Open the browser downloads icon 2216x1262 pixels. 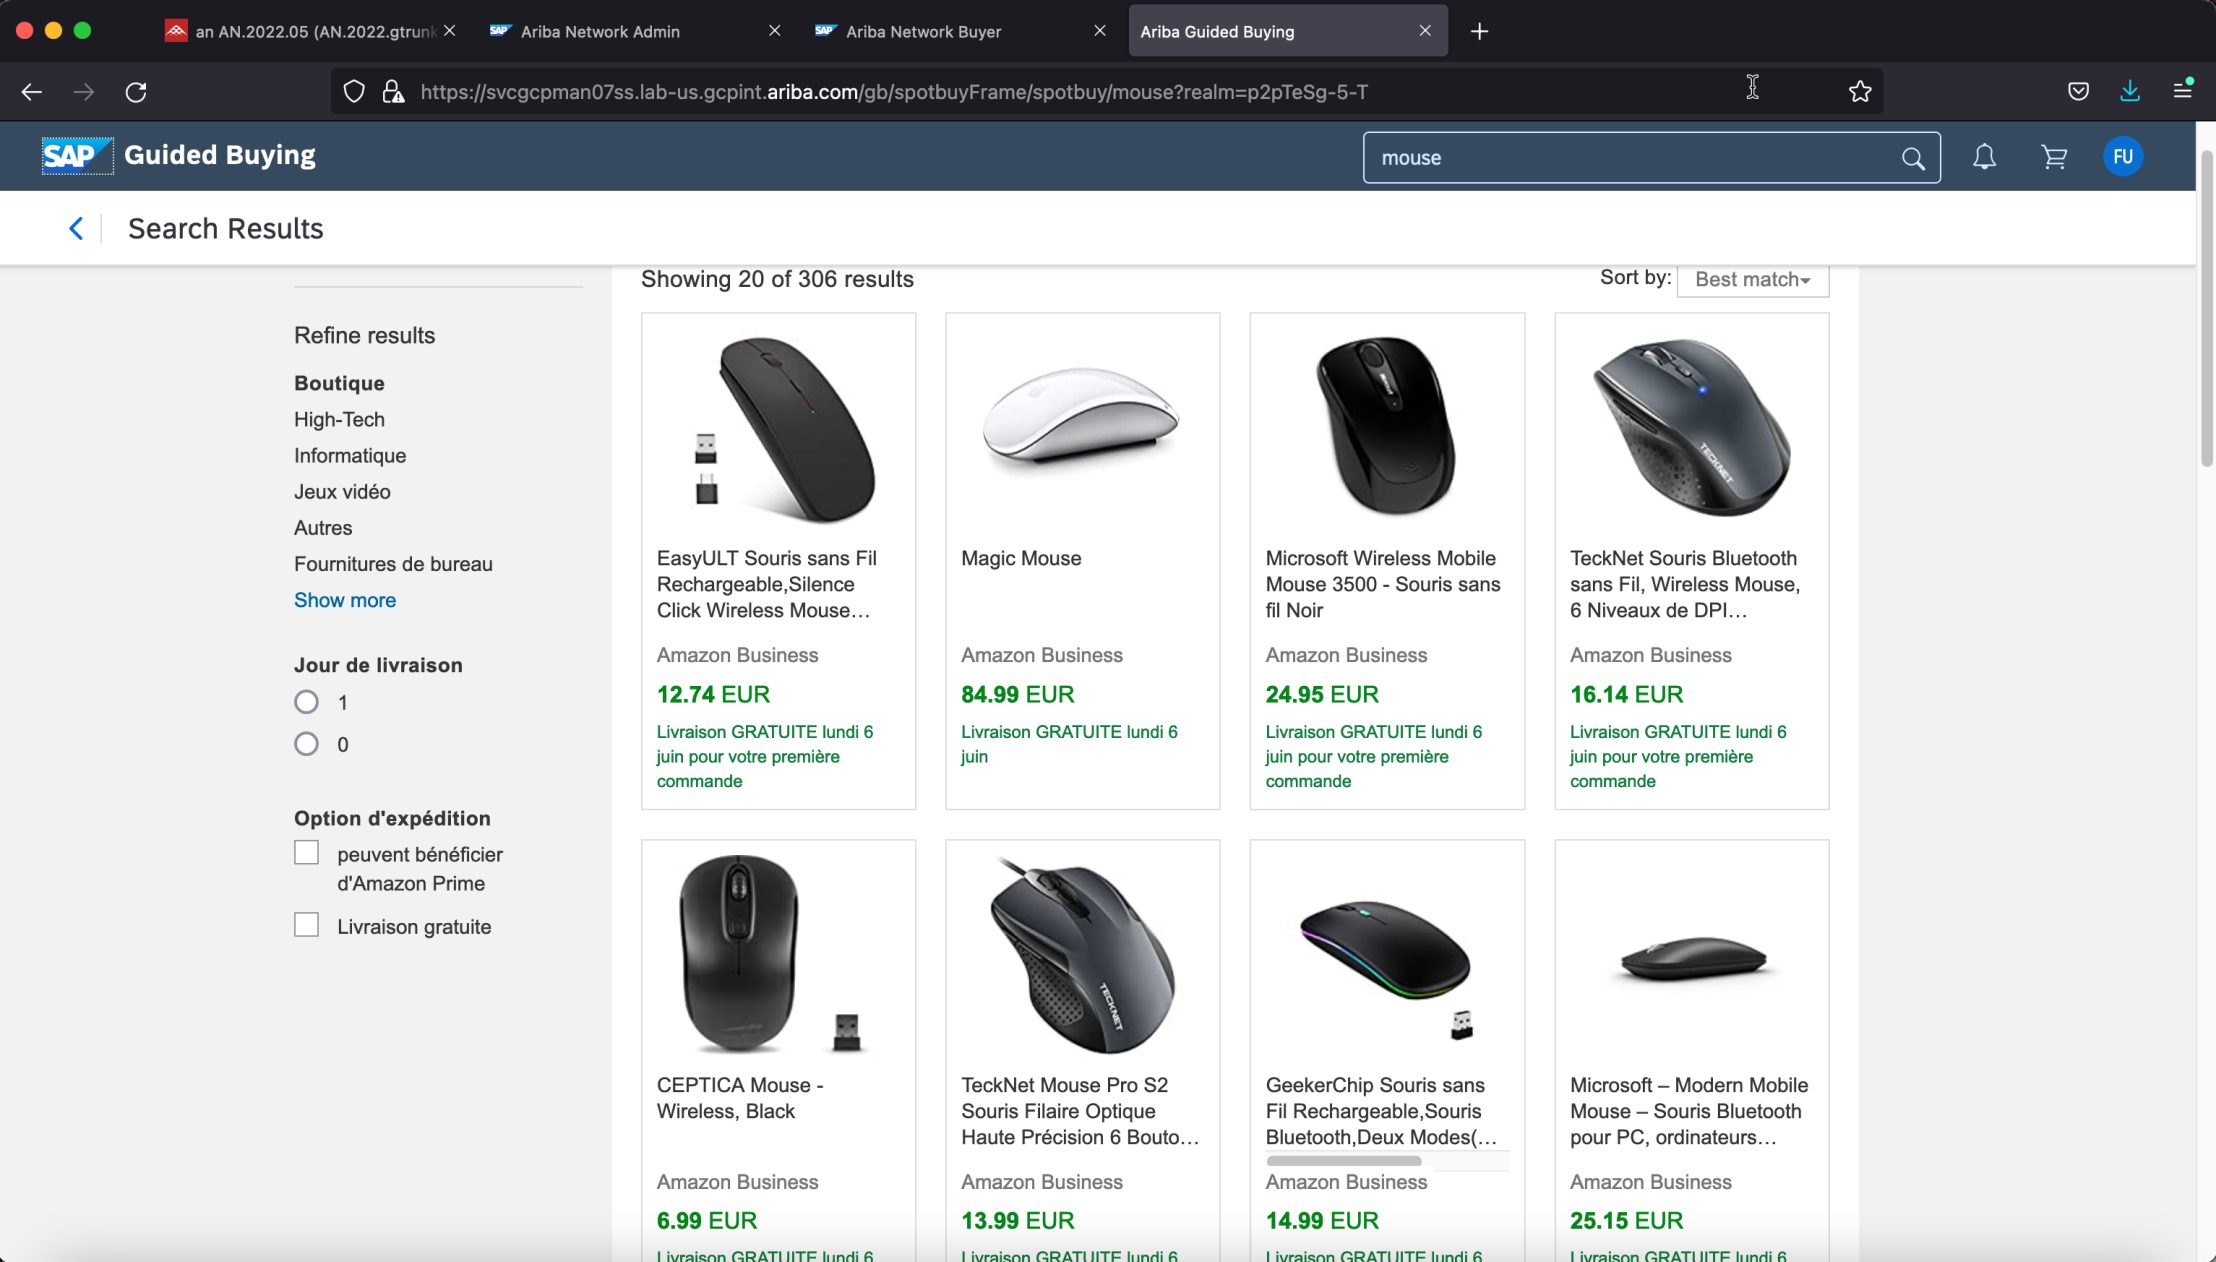point(2130,91)
